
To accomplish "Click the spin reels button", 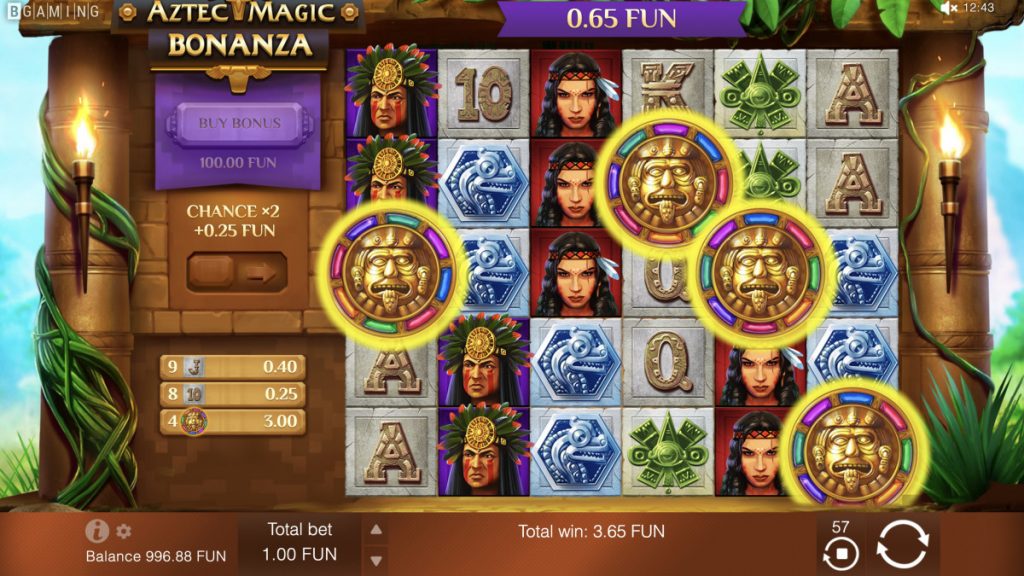I will (x=903, y=544).
